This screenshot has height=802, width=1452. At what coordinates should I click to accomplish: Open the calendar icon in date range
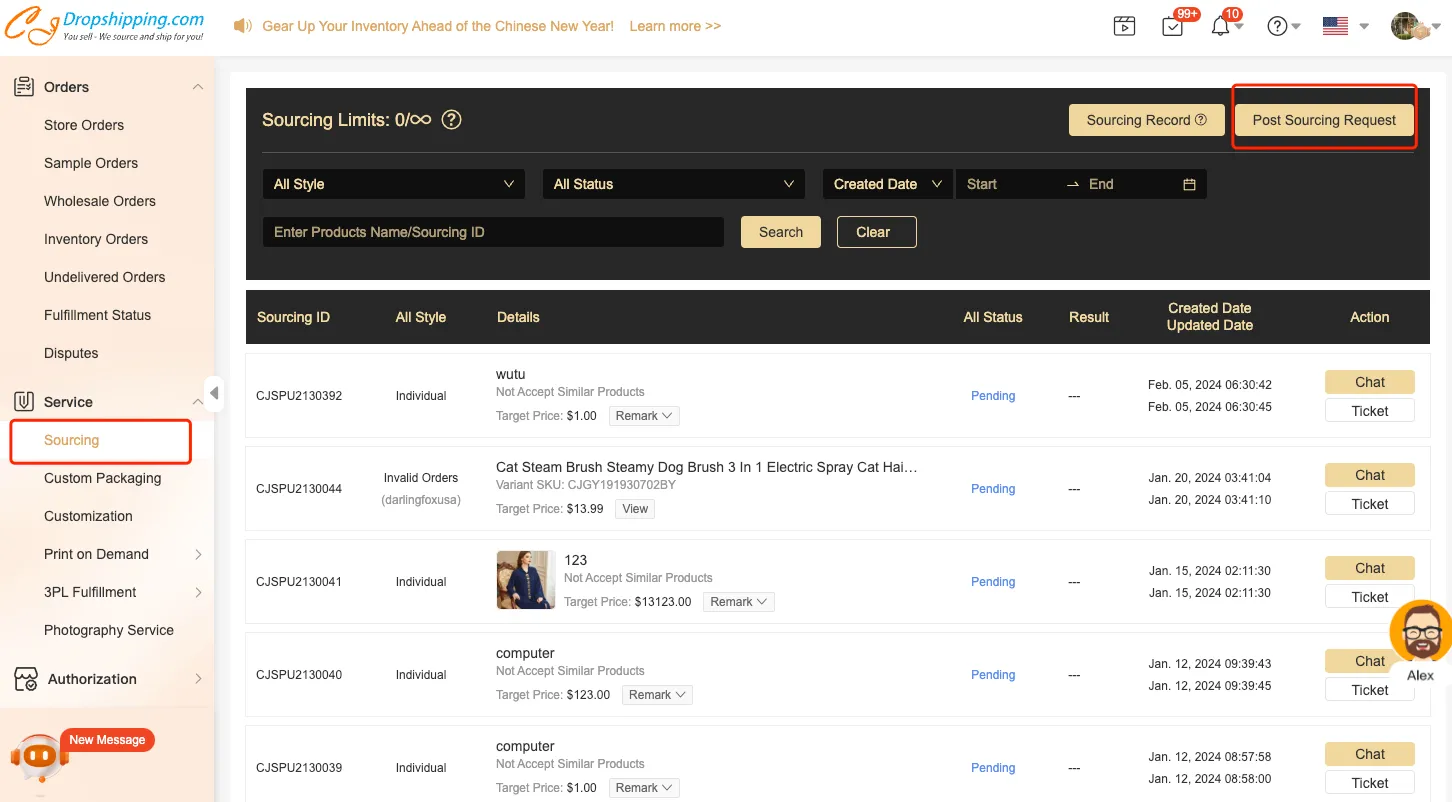(x=1189, y=184)
